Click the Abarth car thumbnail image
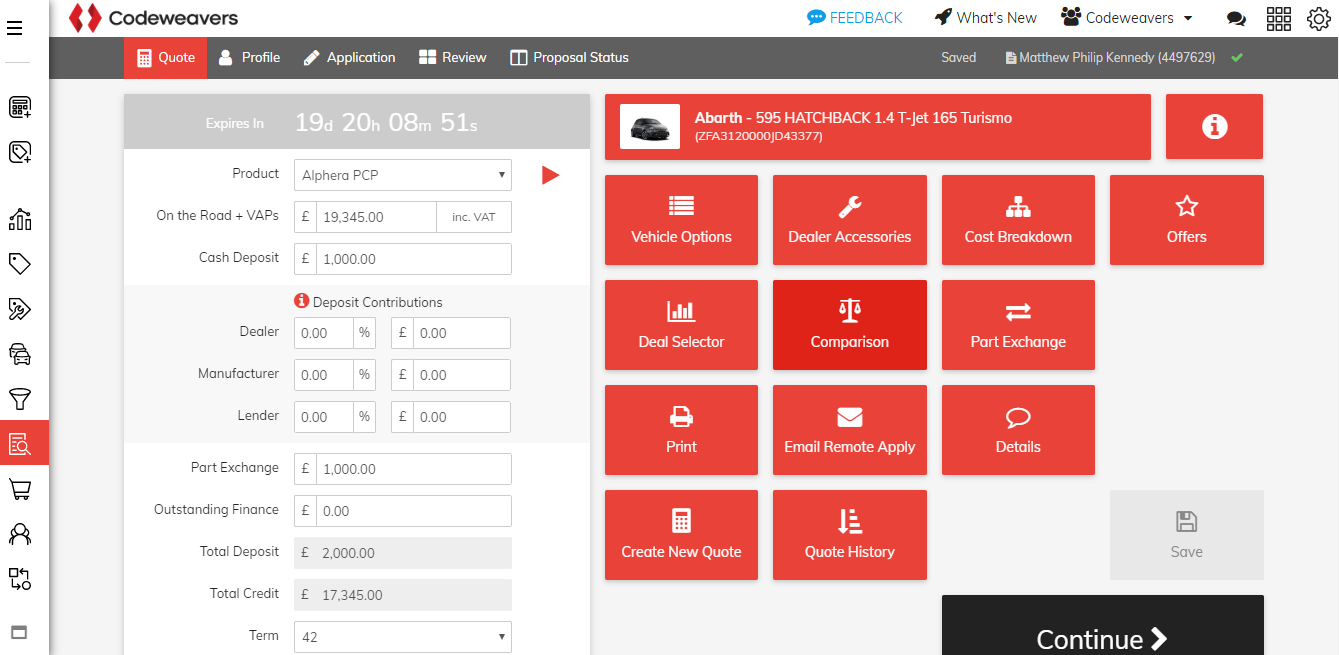Viewport: 1339px width, 655px height. tap(650, 126)
